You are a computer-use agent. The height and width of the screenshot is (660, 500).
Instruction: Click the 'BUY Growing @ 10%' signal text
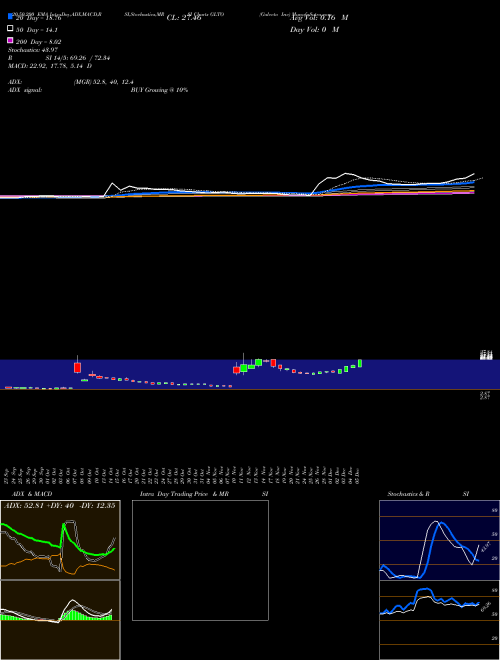159,90
